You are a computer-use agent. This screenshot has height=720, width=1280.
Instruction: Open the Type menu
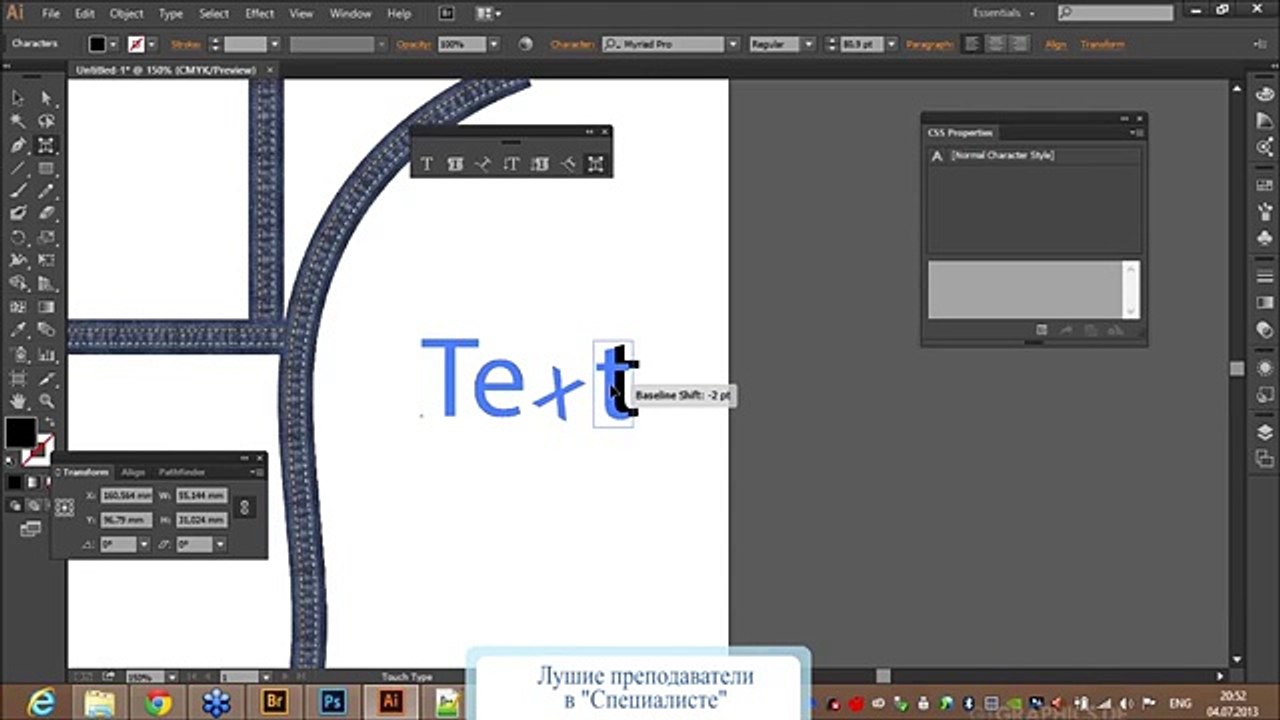[171, 14]
